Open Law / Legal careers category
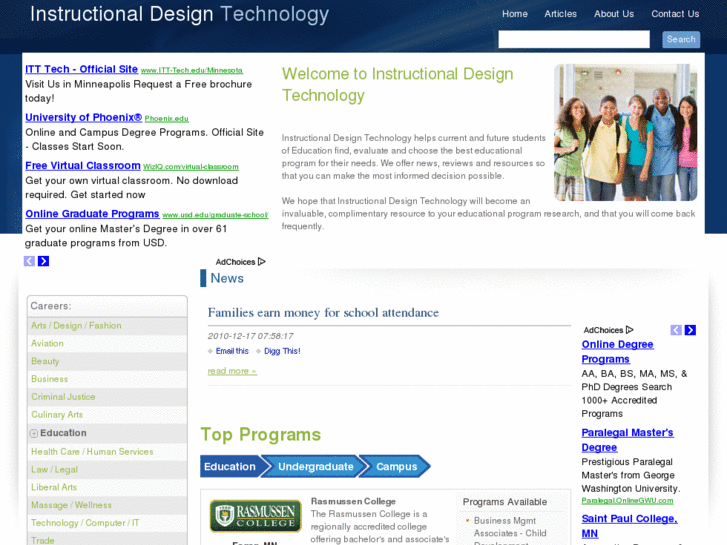 tap(54, 469)
